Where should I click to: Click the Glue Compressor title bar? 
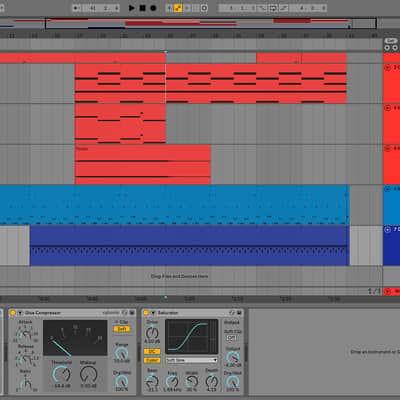[x=72, y=313]
